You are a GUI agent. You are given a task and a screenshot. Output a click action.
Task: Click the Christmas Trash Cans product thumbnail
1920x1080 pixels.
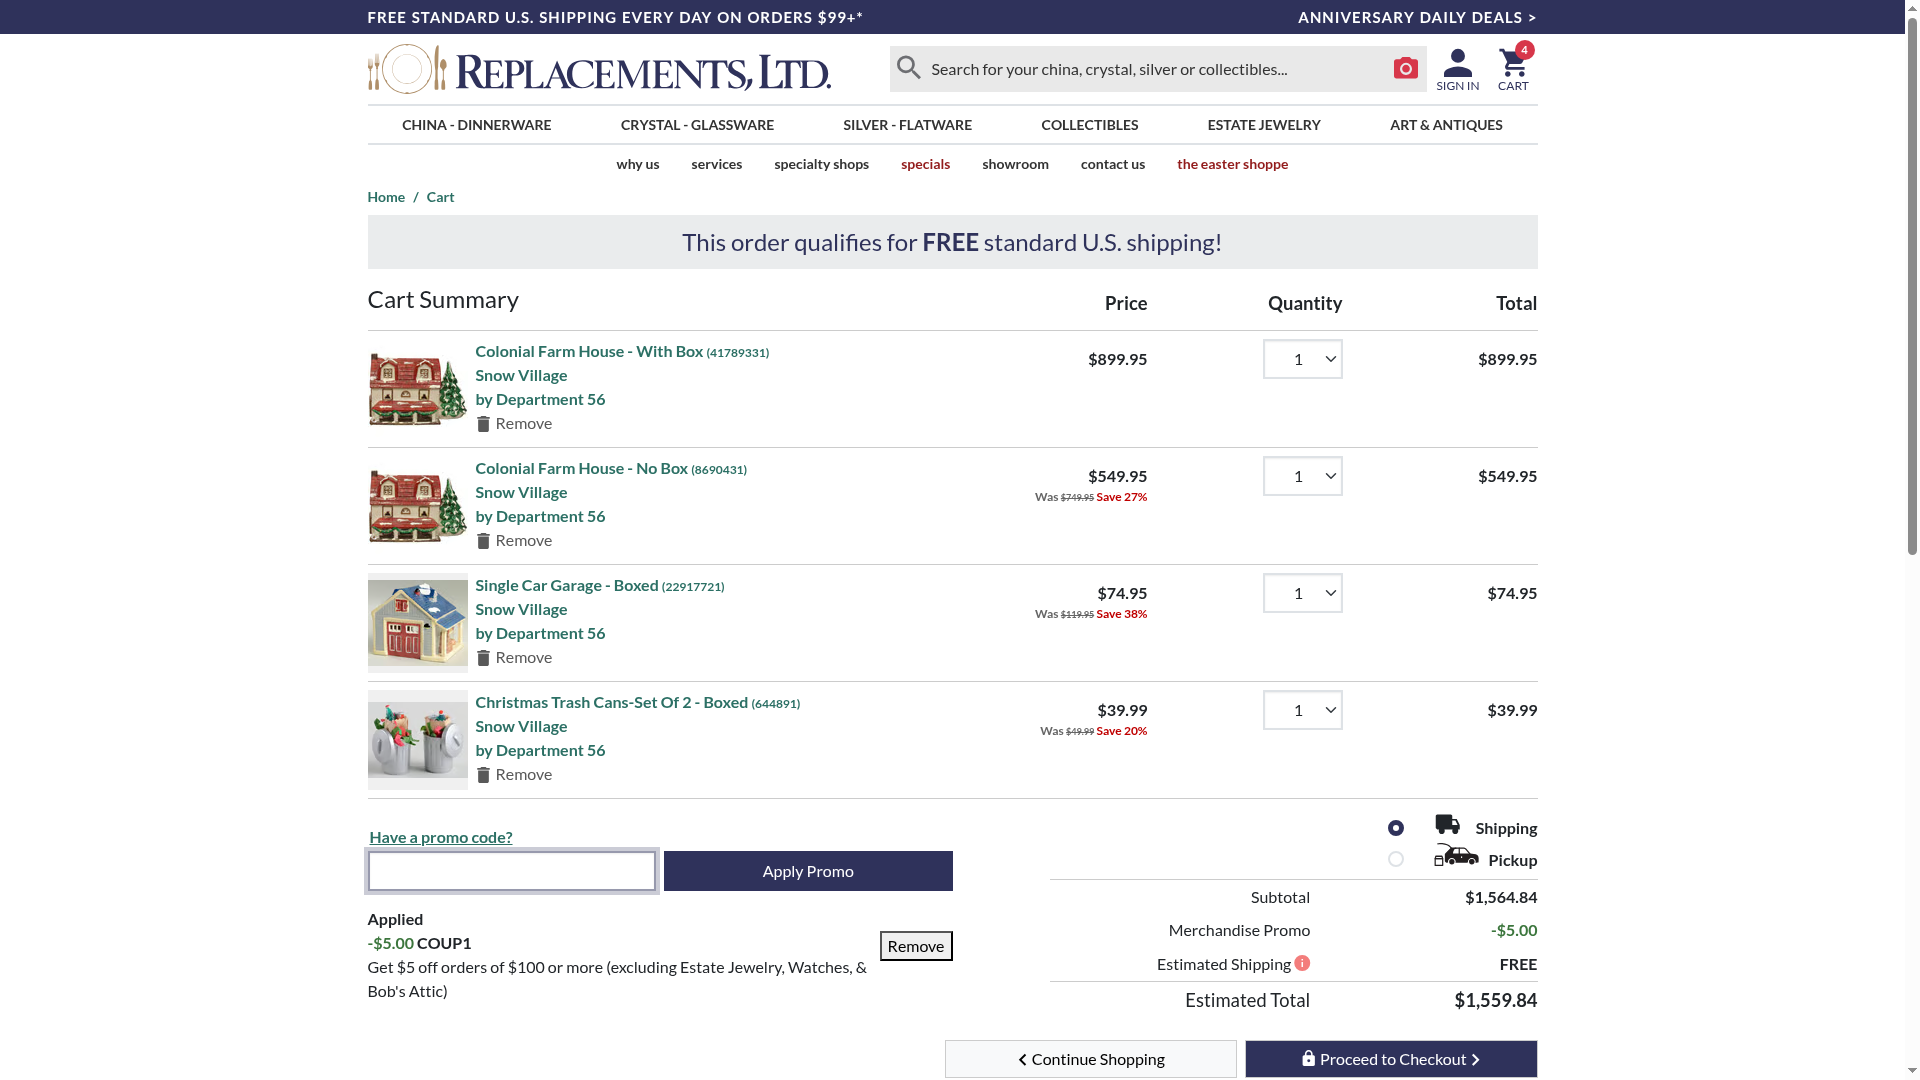pos(418,740)
